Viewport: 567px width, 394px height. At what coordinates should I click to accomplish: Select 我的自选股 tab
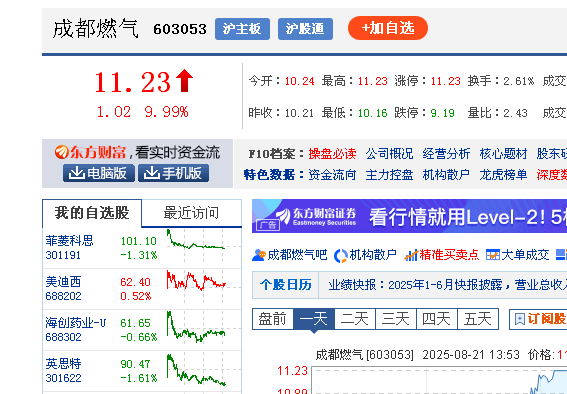click(x=92, y=213)
